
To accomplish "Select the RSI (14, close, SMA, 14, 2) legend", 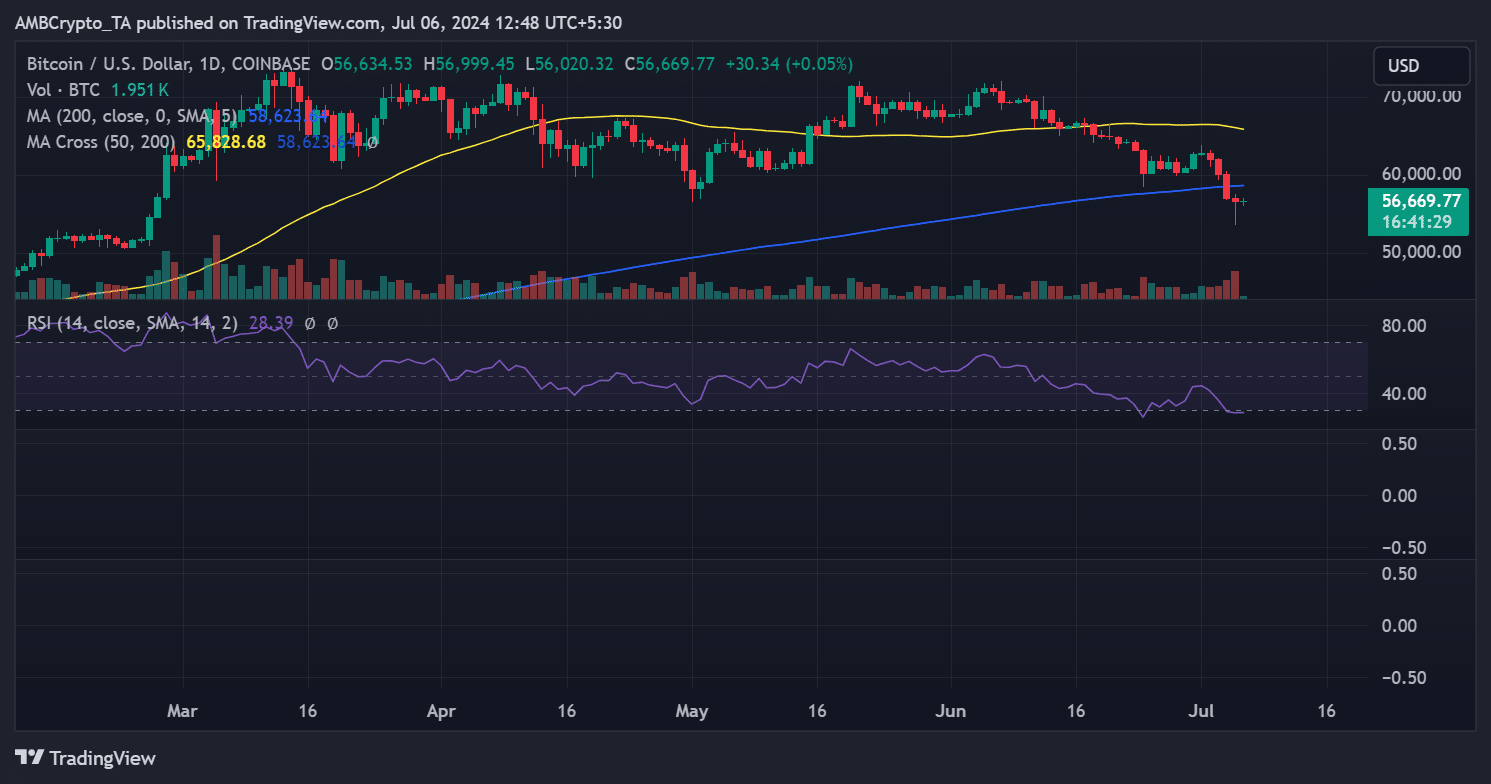I will pos(131,324).
